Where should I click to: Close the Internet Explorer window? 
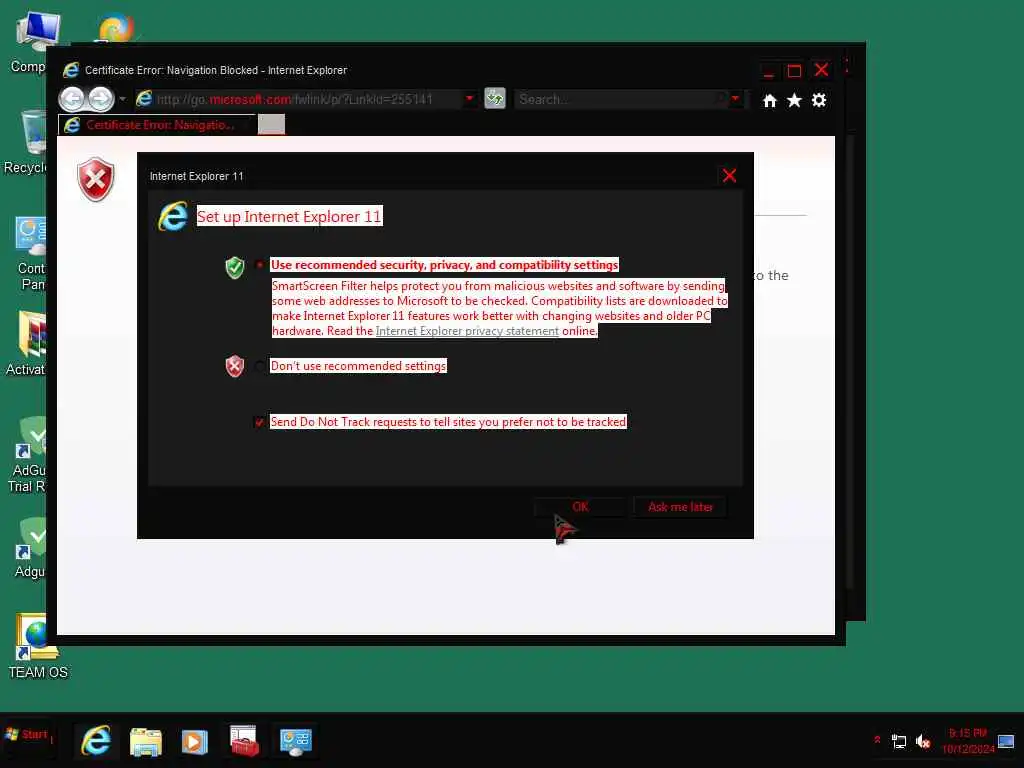pyautogui.click(x=822, y=69)
